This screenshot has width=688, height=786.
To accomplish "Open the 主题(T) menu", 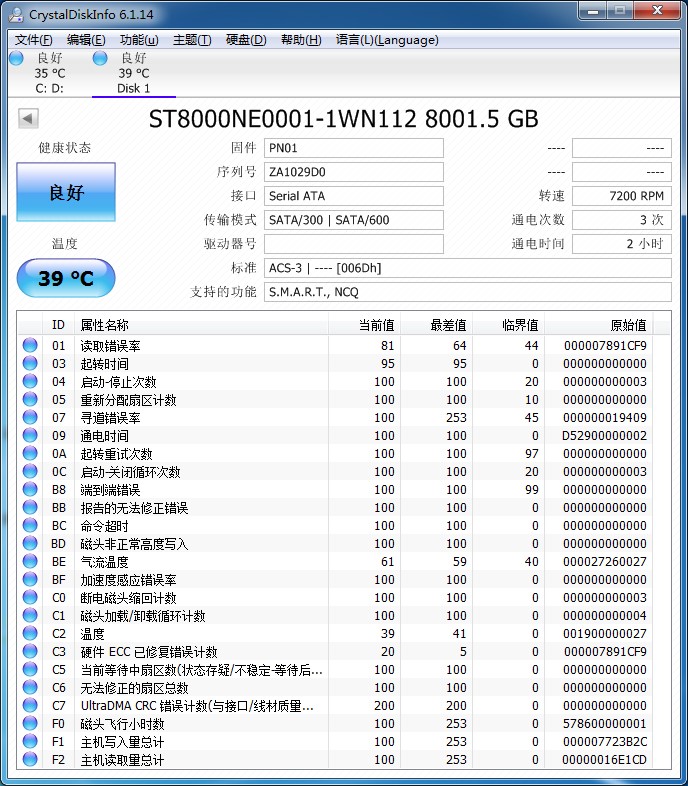I will point(192,40).
